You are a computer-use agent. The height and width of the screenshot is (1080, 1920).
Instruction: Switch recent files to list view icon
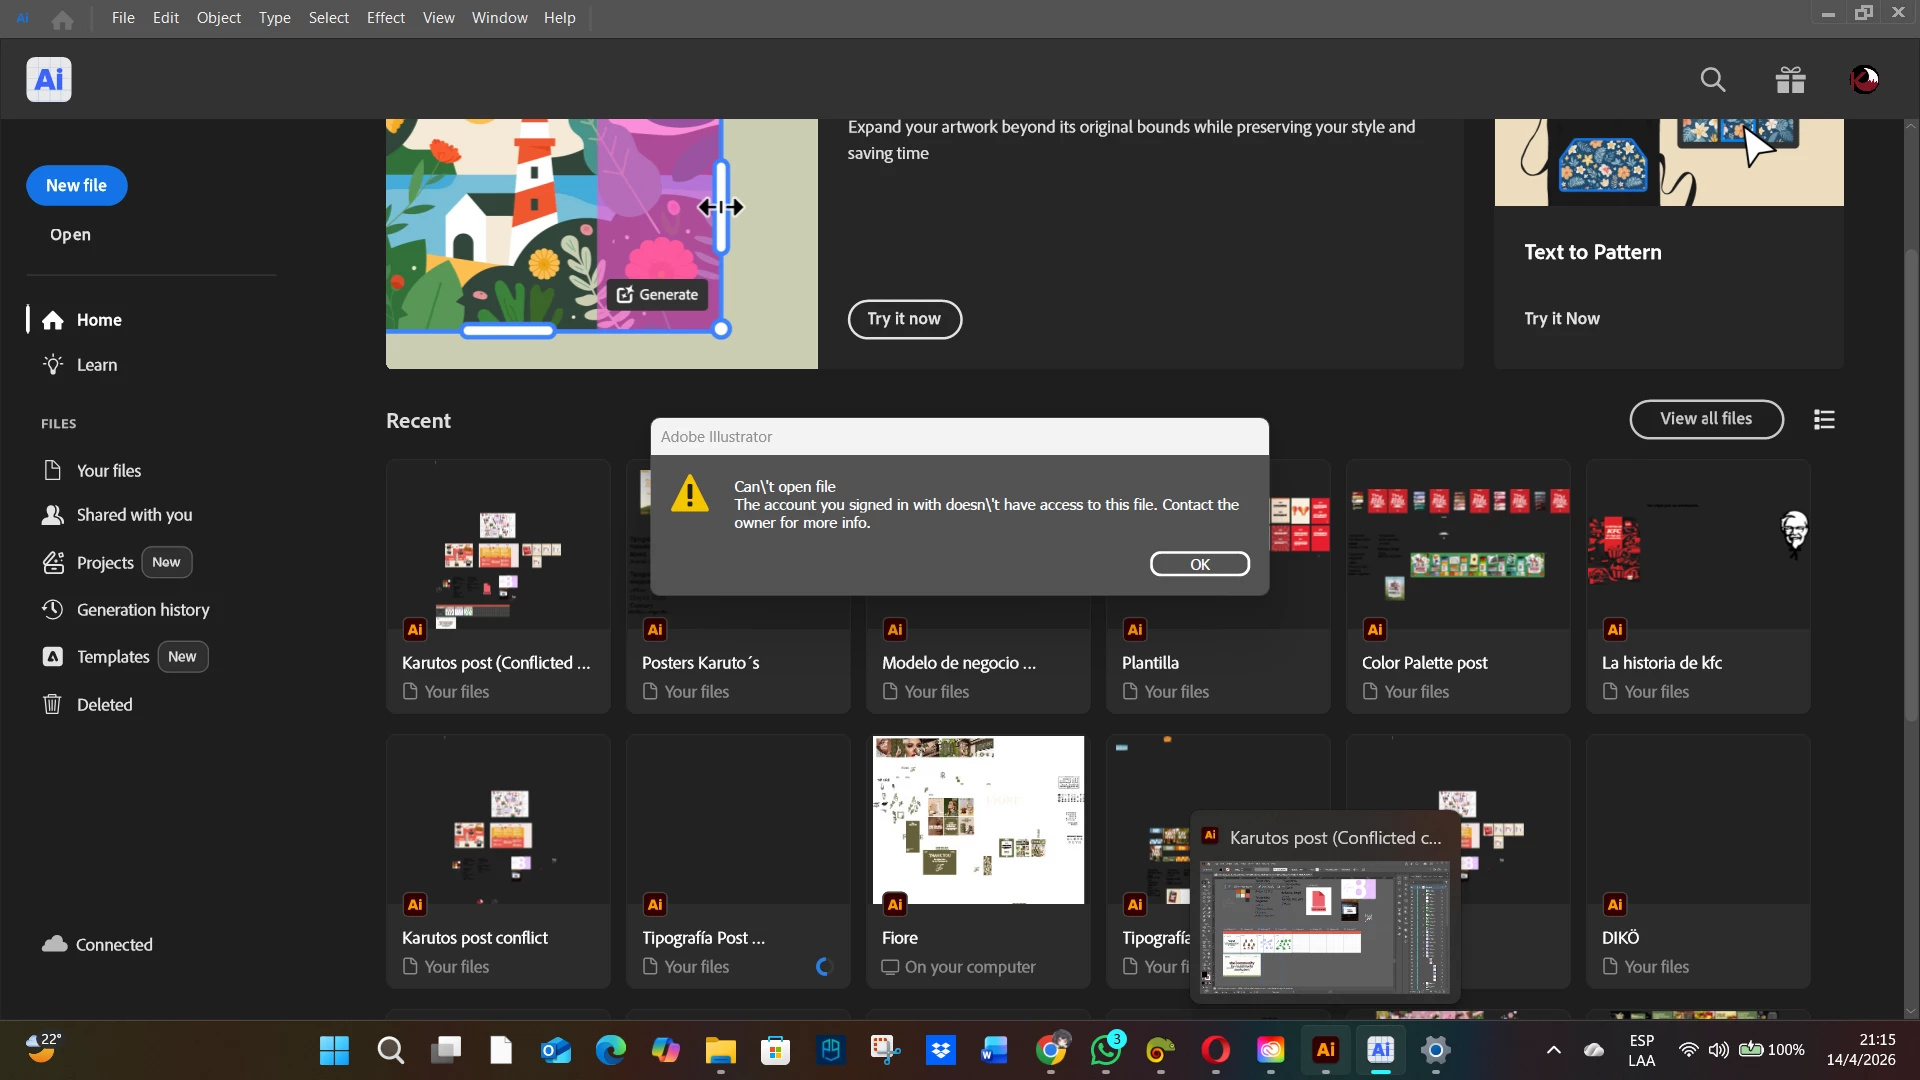[x=1824, y=420]
